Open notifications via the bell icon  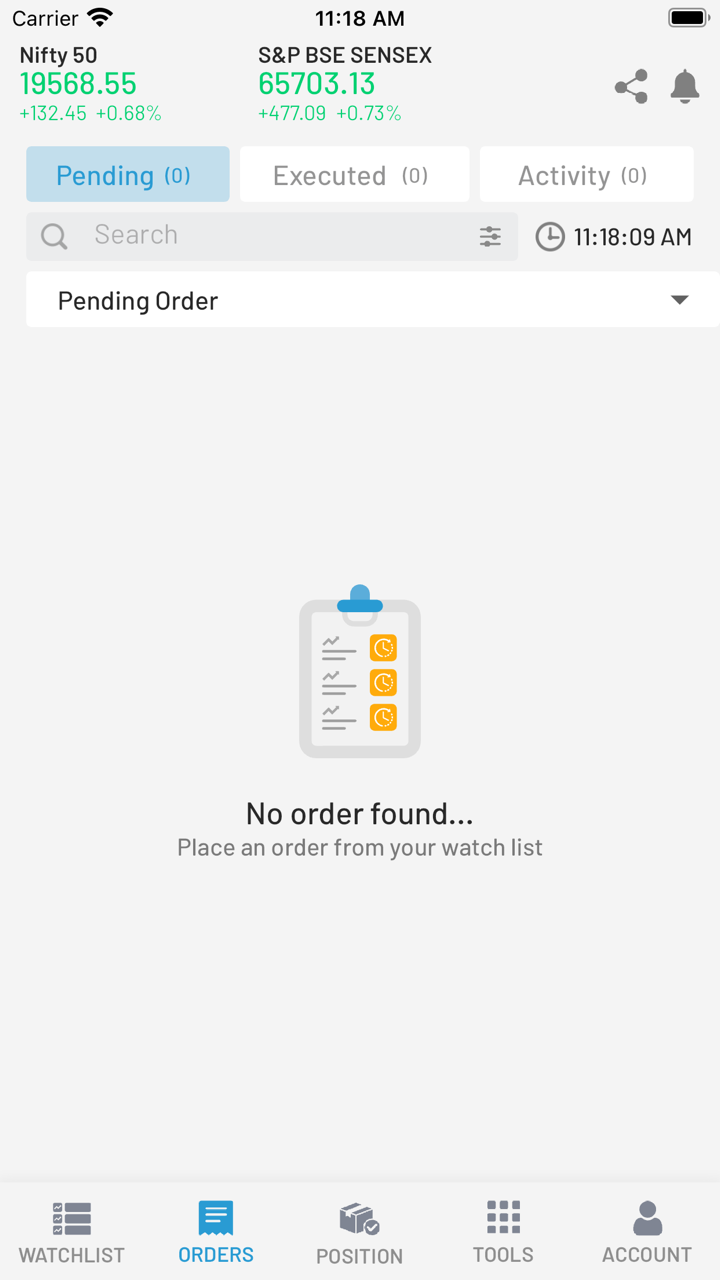[x=685, y=87]
